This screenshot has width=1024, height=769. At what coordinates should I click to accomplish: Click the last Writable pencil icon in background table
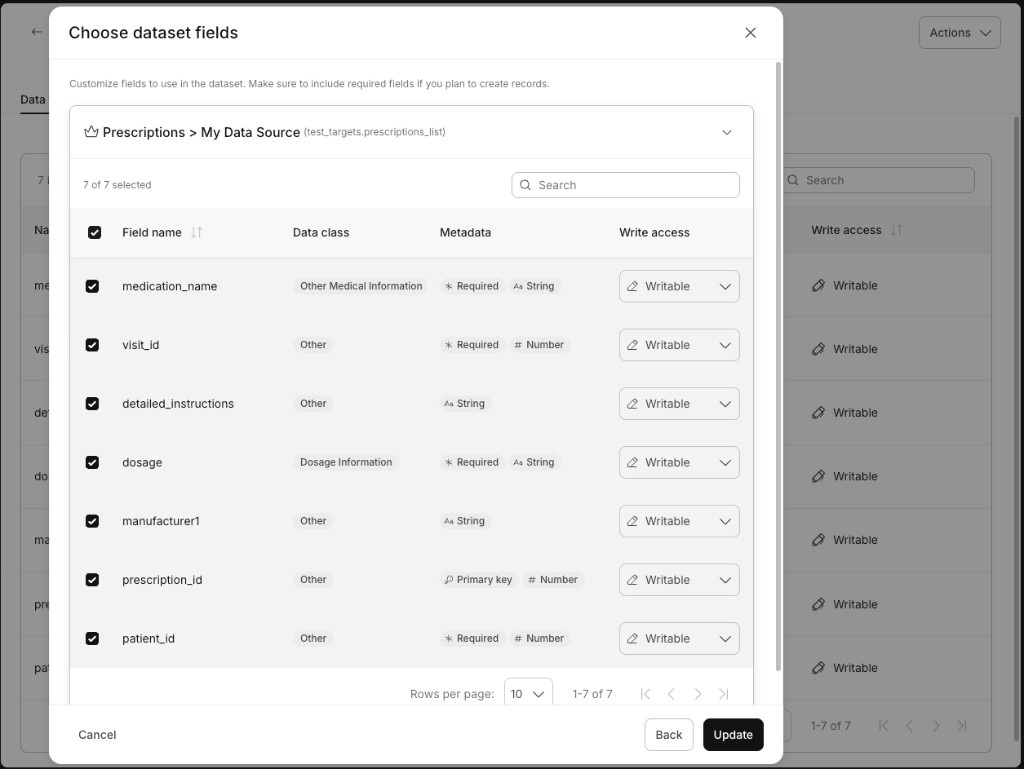tap(818, 668)
